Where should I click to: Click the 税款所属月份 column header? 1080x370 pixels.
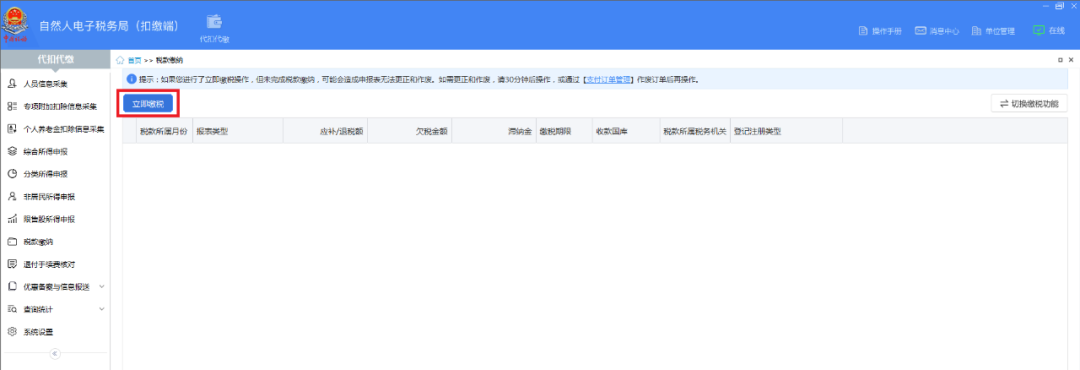pyautogui.click(x=163, y=131)
